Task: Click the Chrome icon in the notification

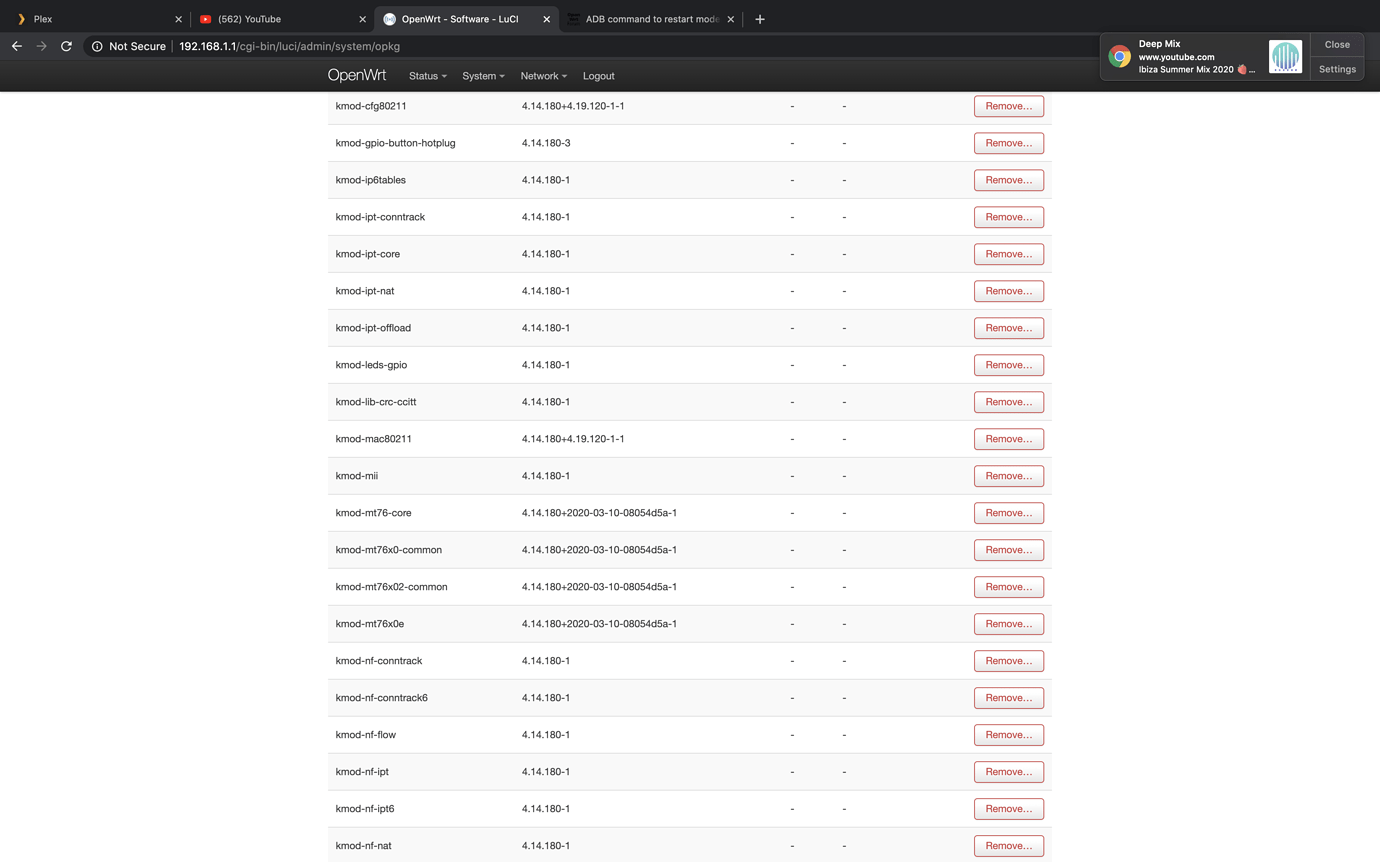Action: click(1117, 56)
